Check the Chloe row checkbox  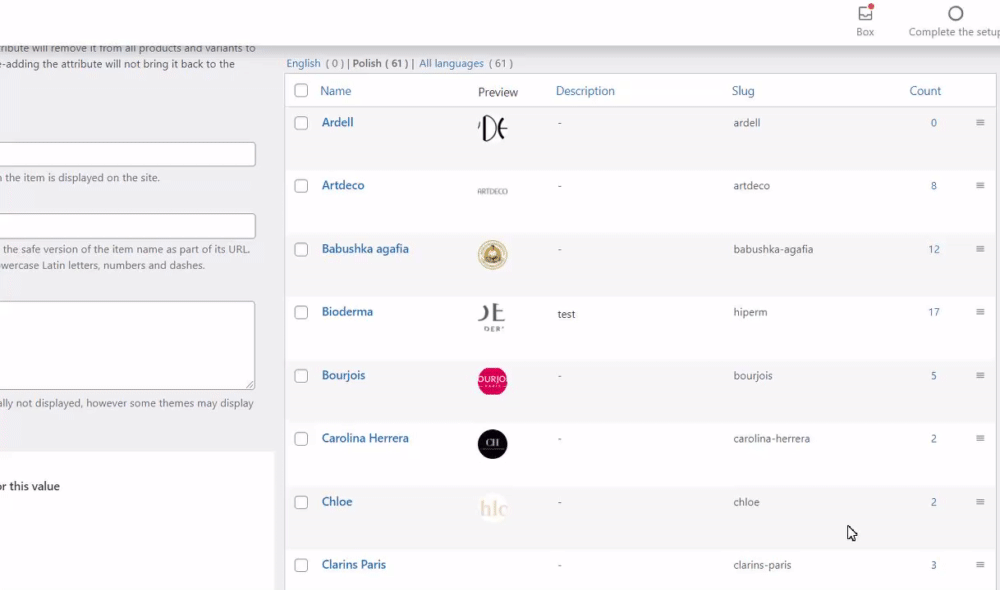301,502
